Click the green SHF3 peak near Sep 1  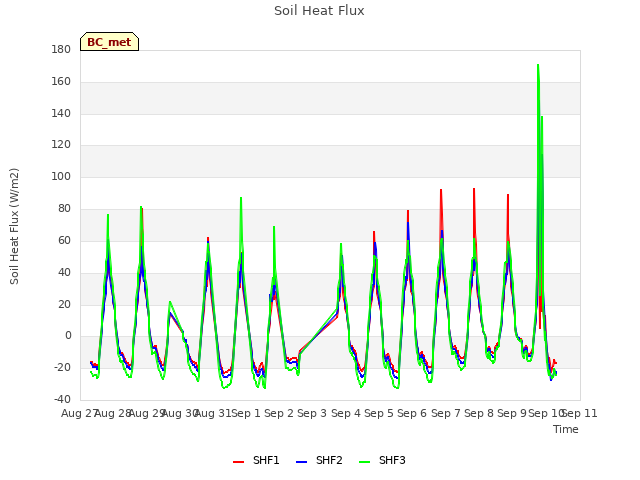[x=241, y=198]
